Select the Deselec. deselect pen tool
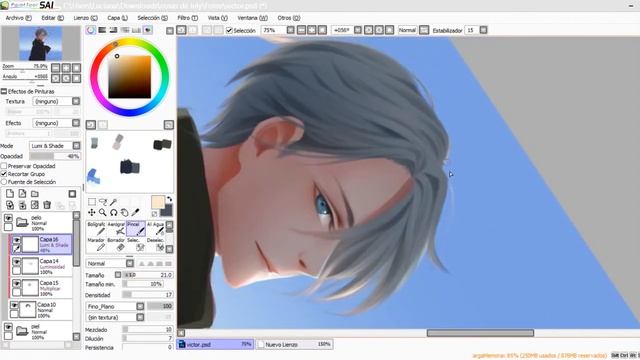Viewport: 640px width, 360px height. (156, 244)
